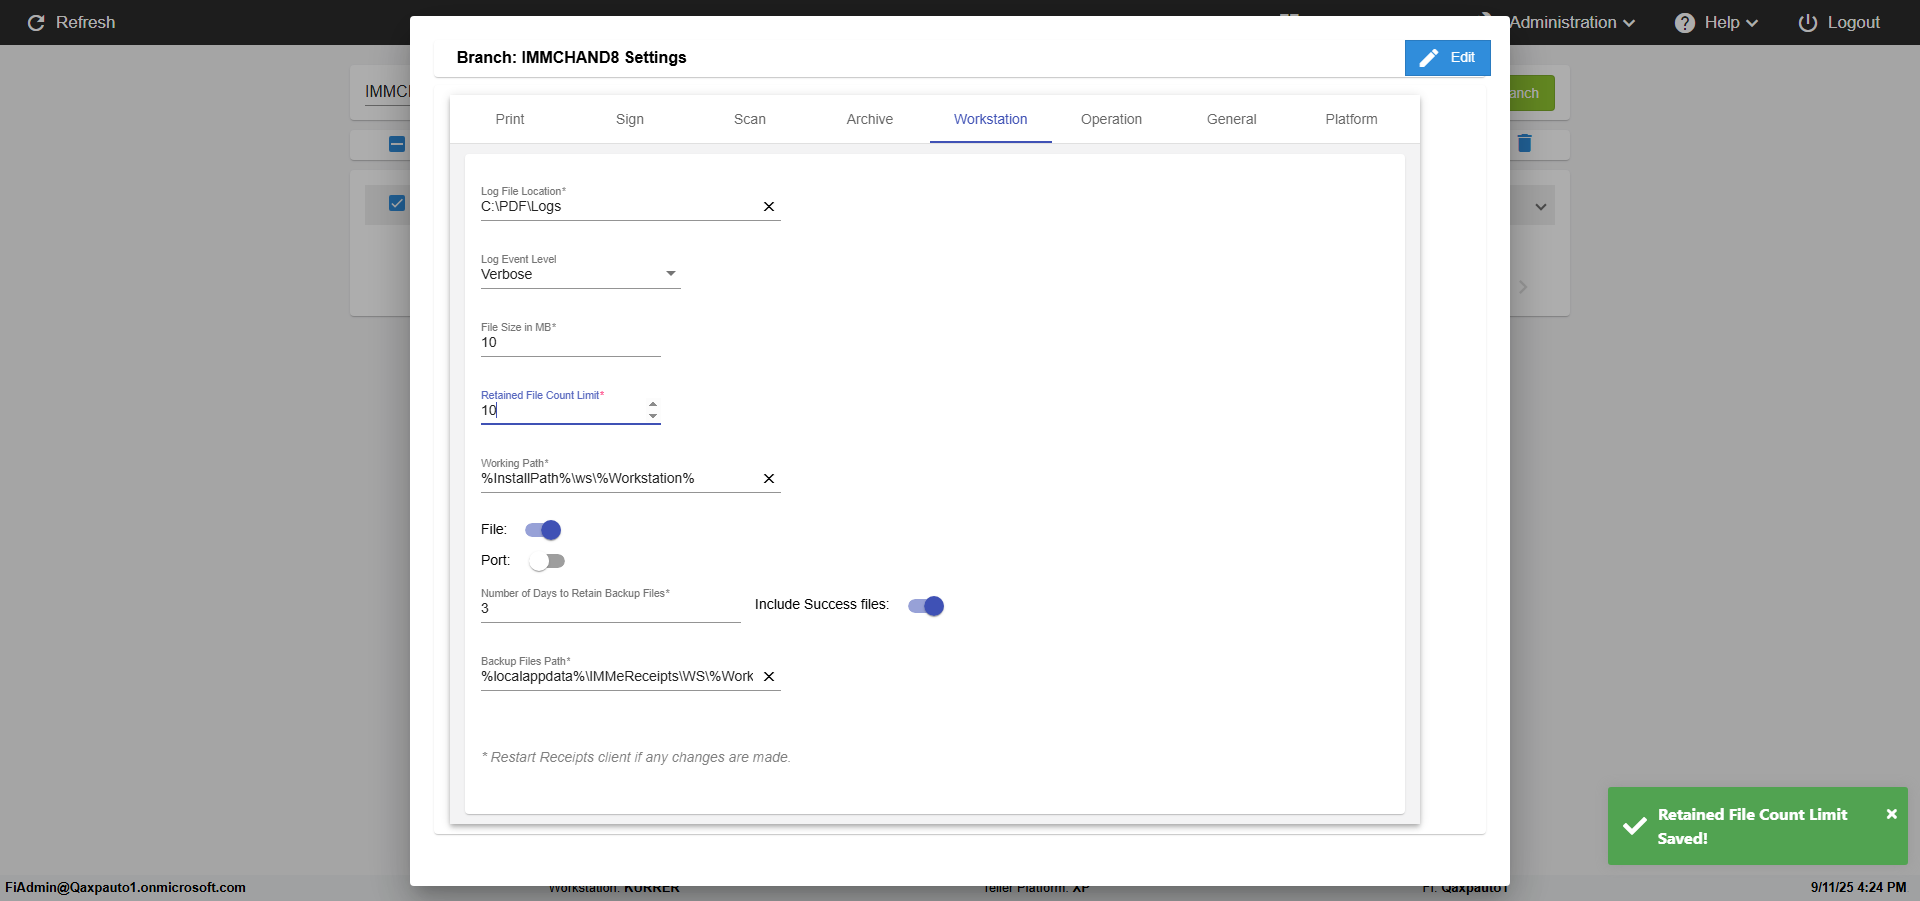Toggle the File switch off
This screenshot has width=1920, height=901.
tap(543, 530)
